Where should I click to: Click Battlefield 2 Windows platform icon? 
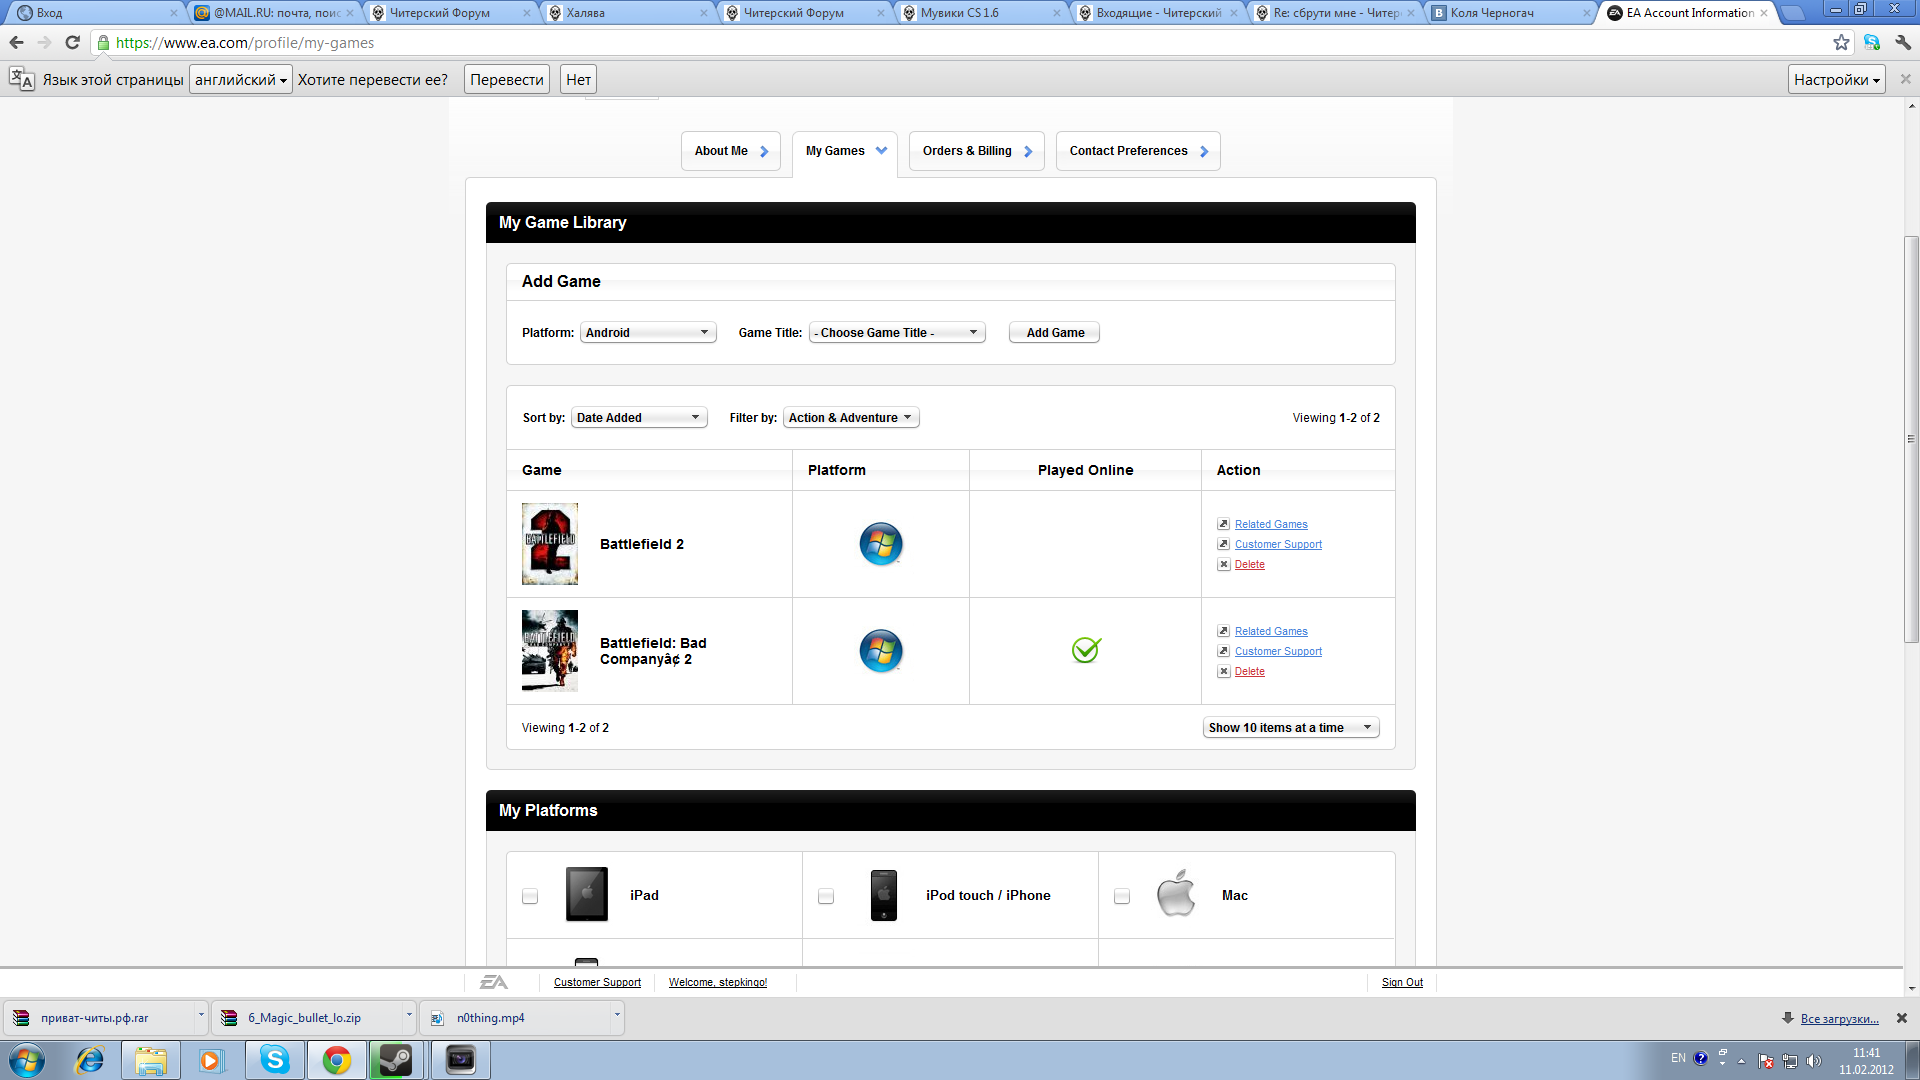pos(880,544)
